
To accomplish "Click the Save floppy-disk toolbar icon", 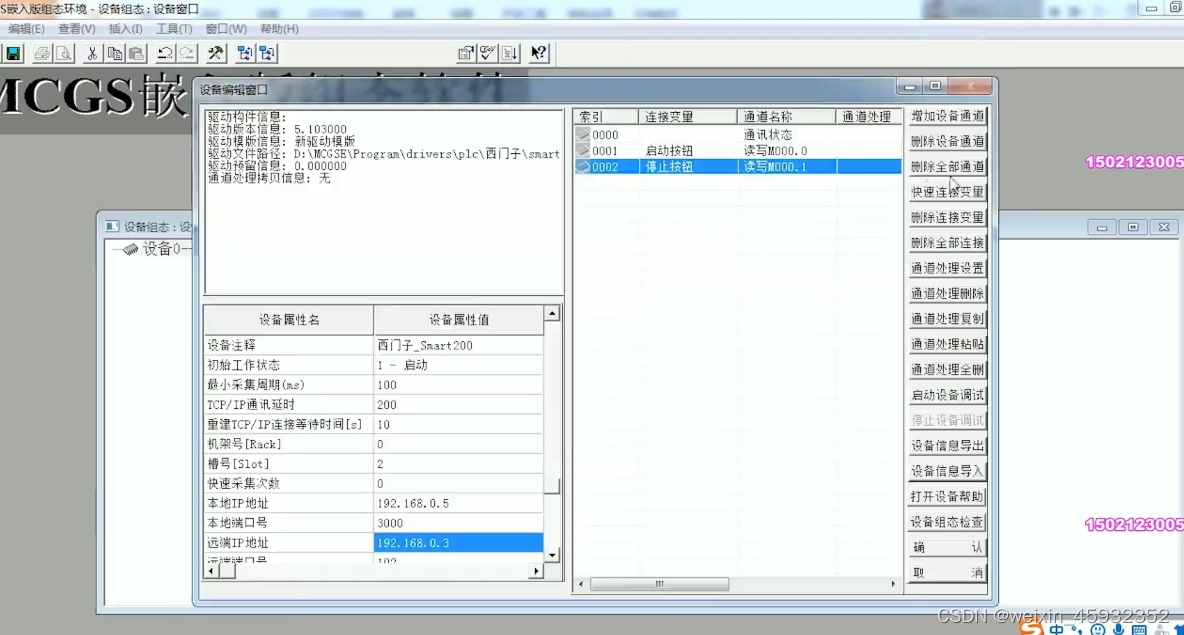I will coord(14,53).
